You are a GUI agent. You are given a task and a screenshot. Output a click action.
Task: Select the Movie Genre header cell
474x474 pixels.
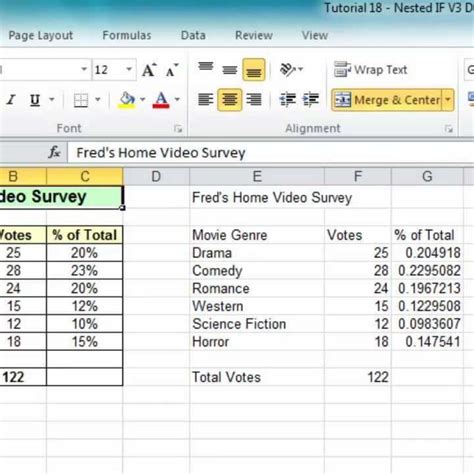pyautogui.click(x=257, y=235)
